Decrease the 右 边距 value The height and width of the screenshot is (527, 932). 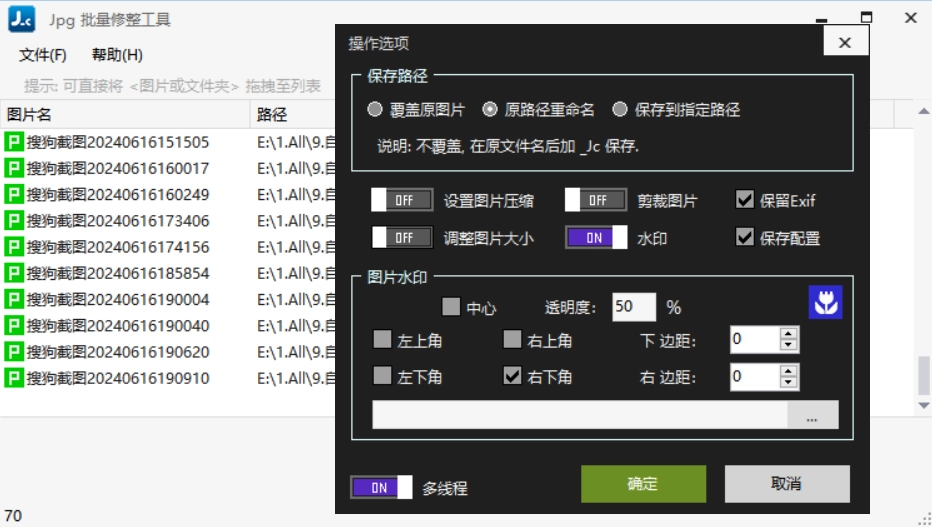(x=788, y=382)
